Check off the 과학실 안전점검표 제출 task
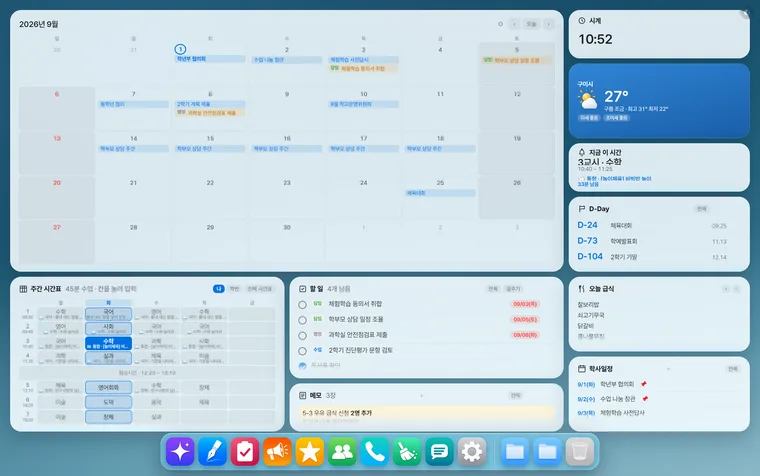 pos(302,335)
